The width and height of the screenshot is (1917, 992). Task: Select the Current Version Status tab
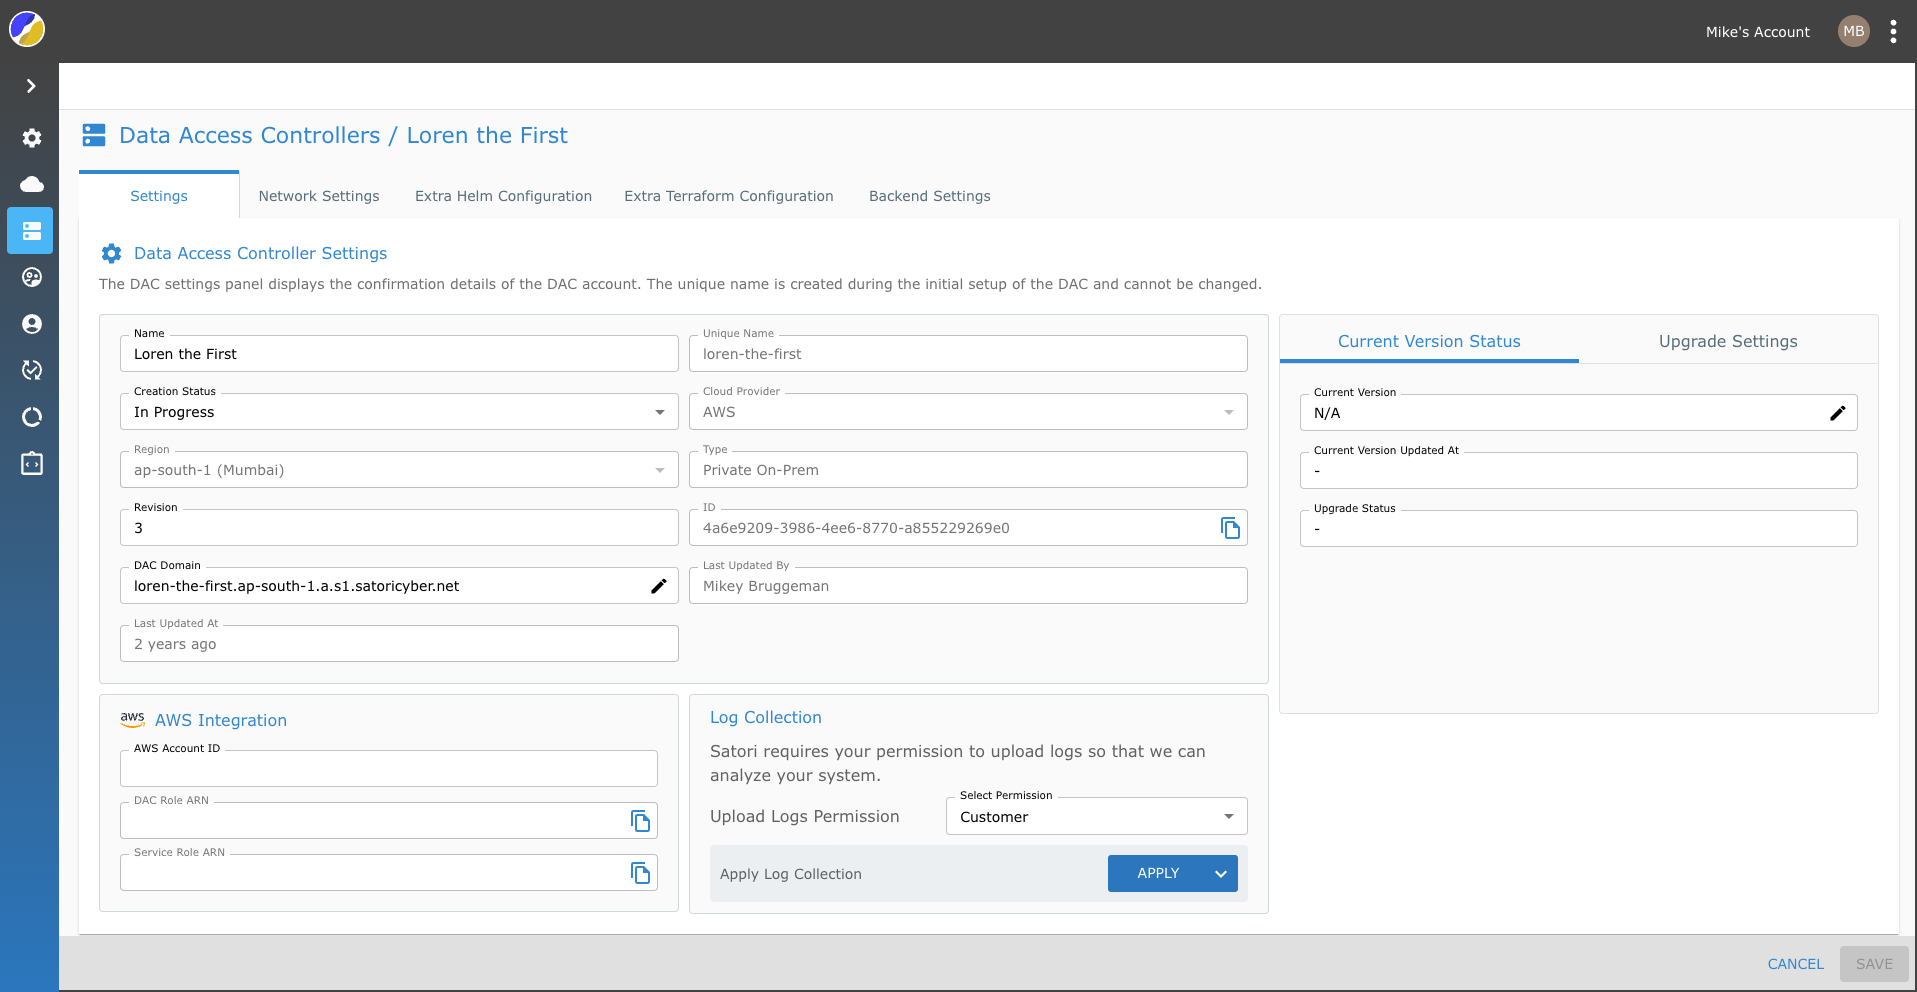[x=1429, y=341]
